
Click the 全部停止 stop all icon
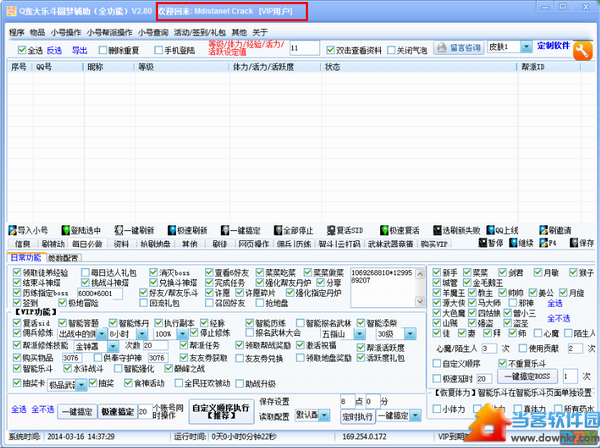click(x=278, y=230)
